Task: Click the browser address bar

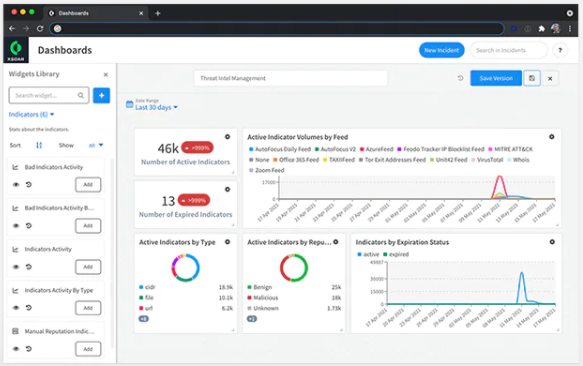Action: click(x=277, y=29)
